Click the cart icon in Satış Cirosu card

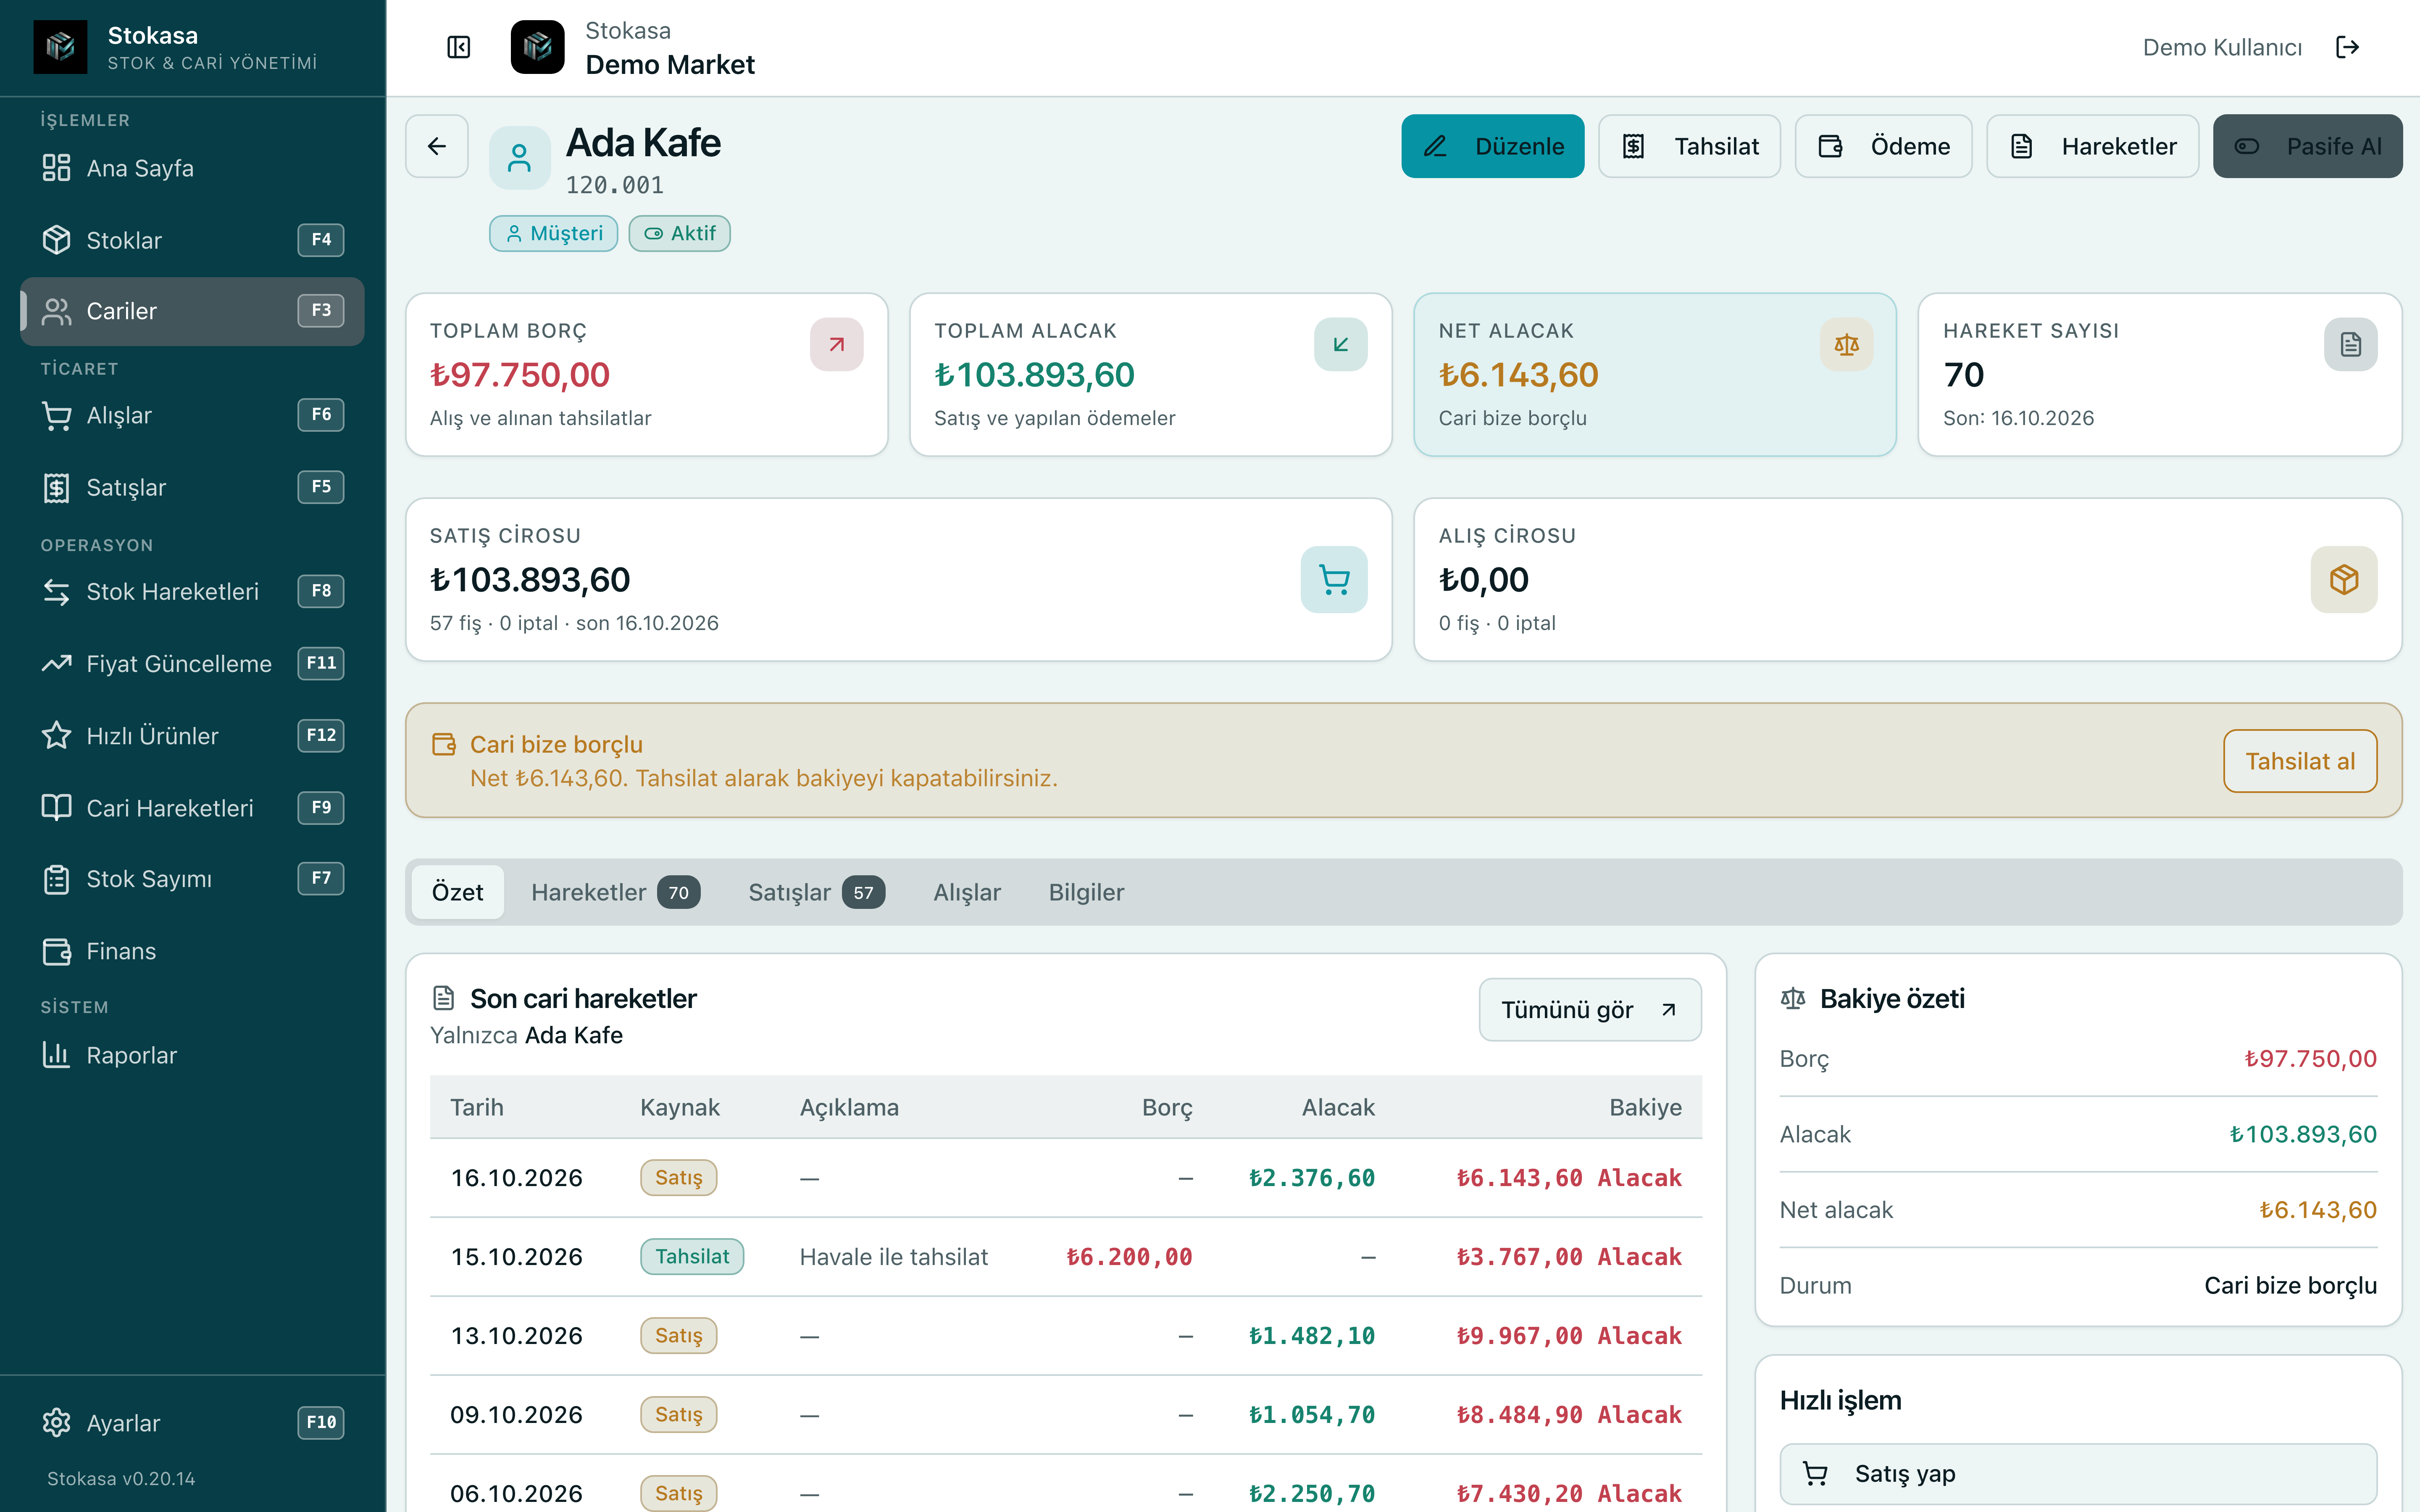click(1334, 579)
